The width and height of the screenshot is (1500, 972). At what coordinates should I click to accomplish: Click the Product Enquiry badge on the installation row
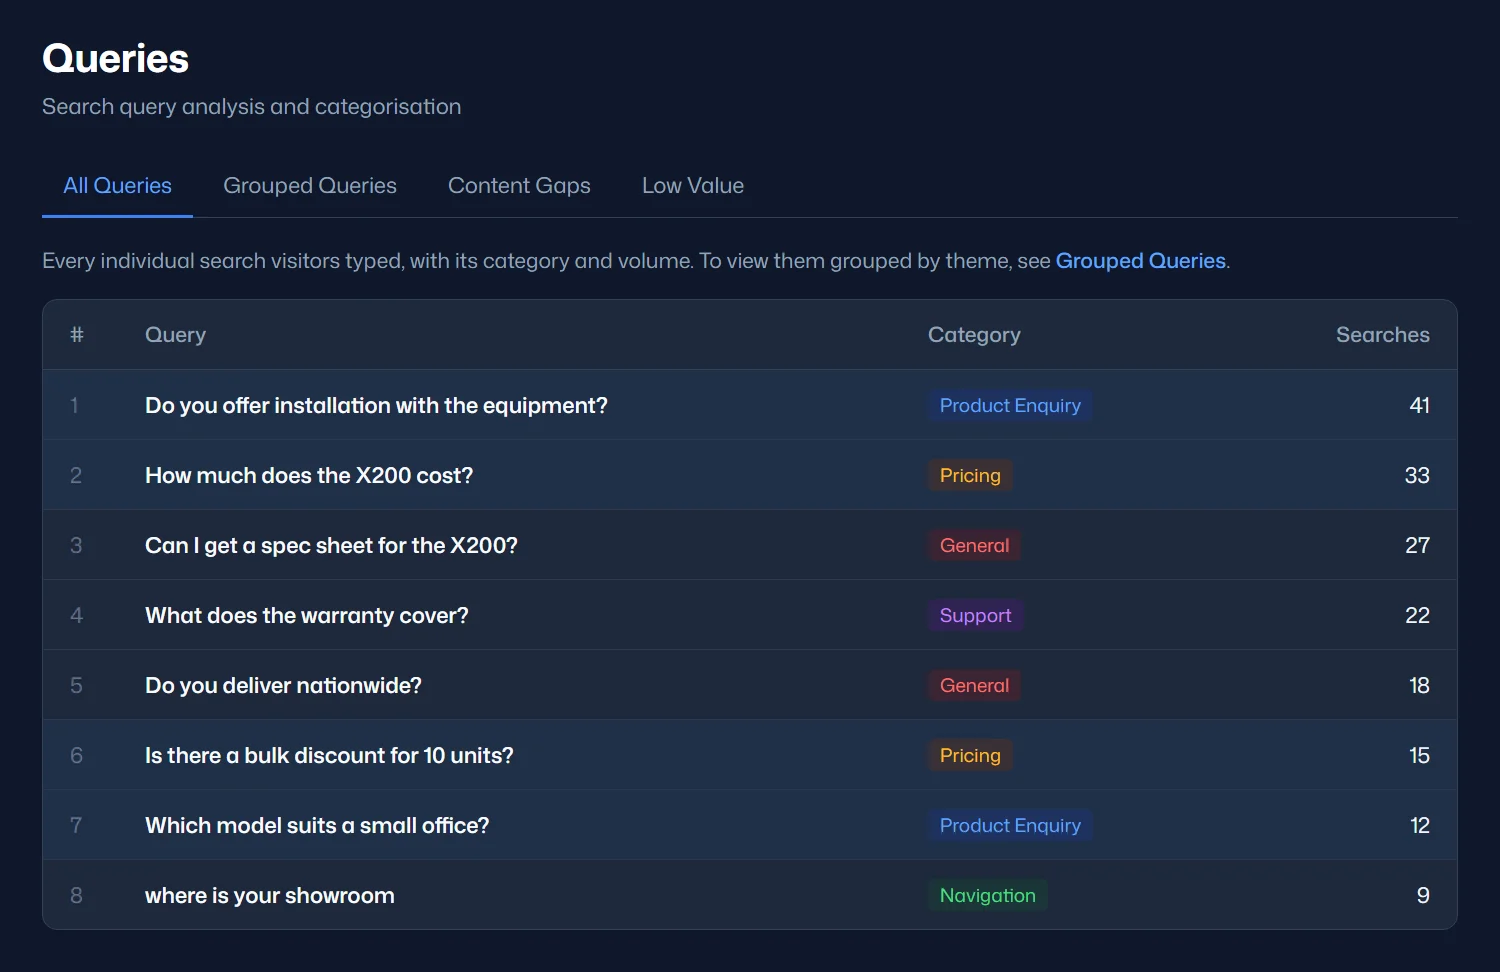coord(1010,405)
